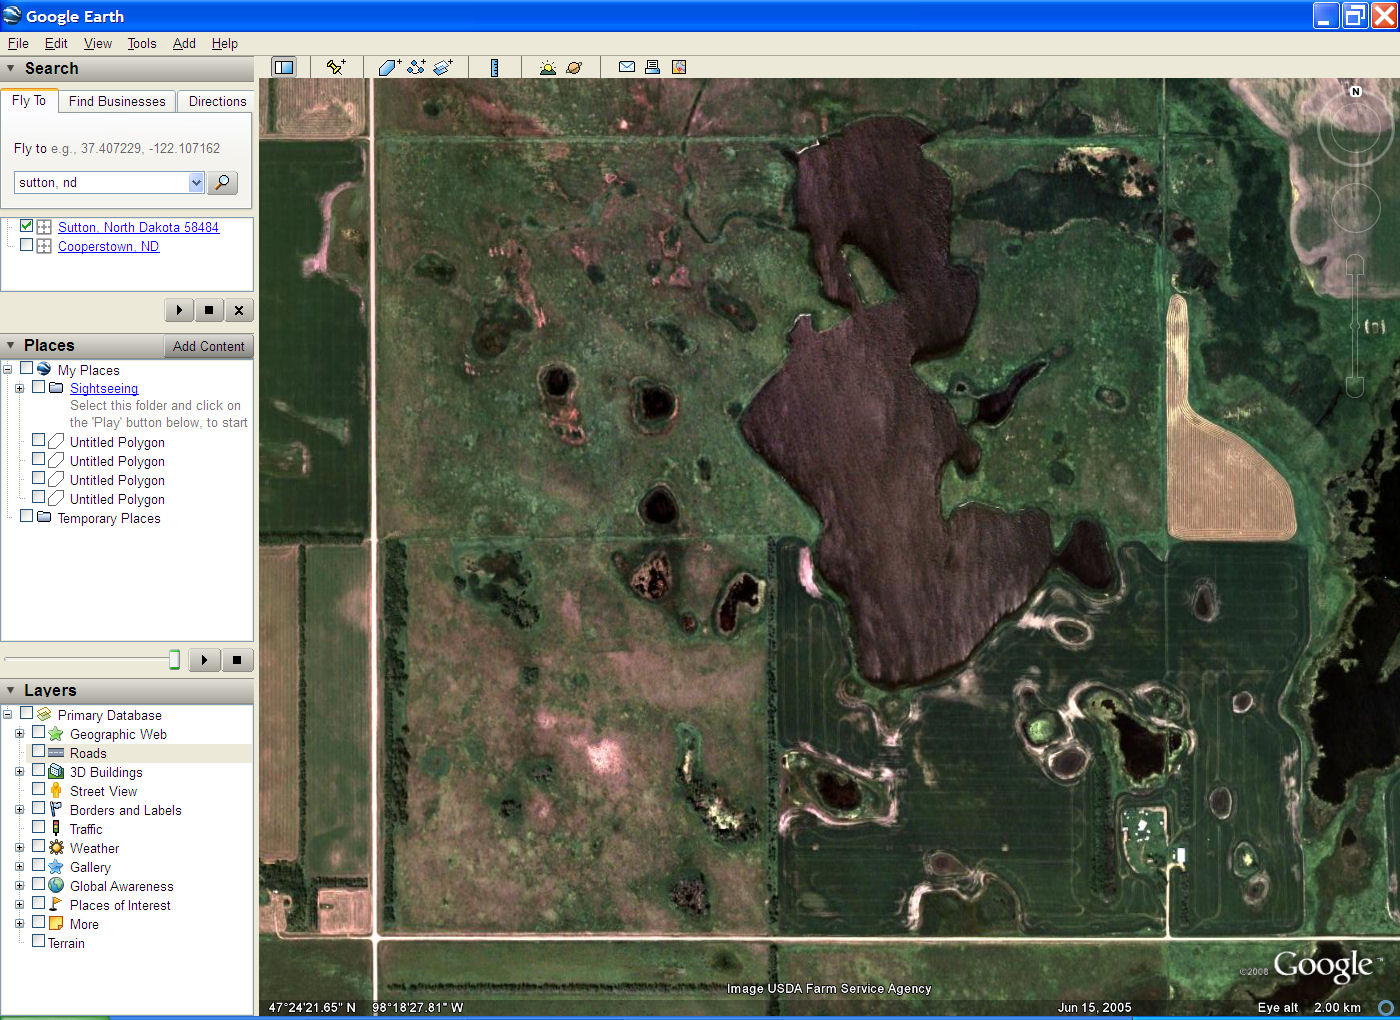Screen dimensions: 1400x1020
Task: Toggle the sidebar visibility toolbar icon
Action: click(284, 67)
